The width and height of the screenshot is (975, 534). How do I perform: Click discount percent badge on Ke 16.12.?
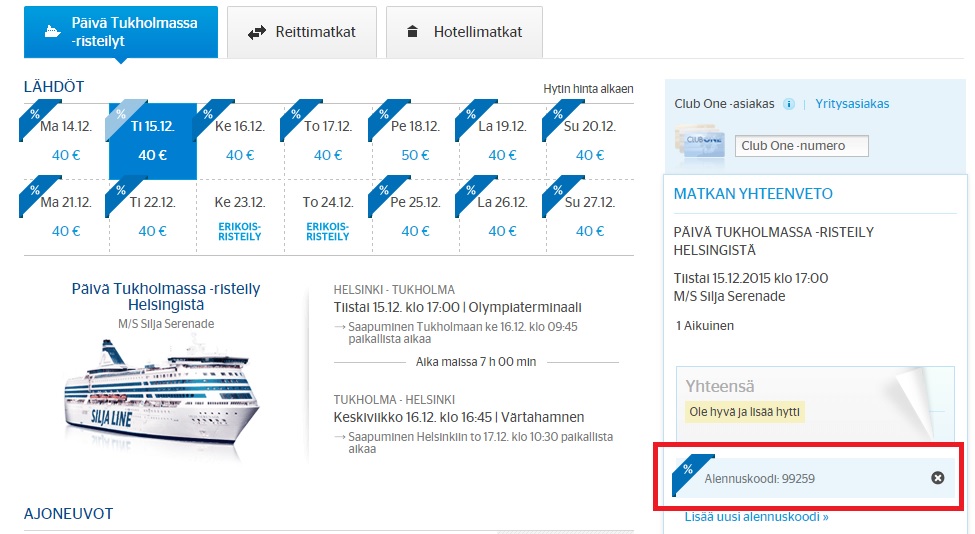[x=208, y=116]
